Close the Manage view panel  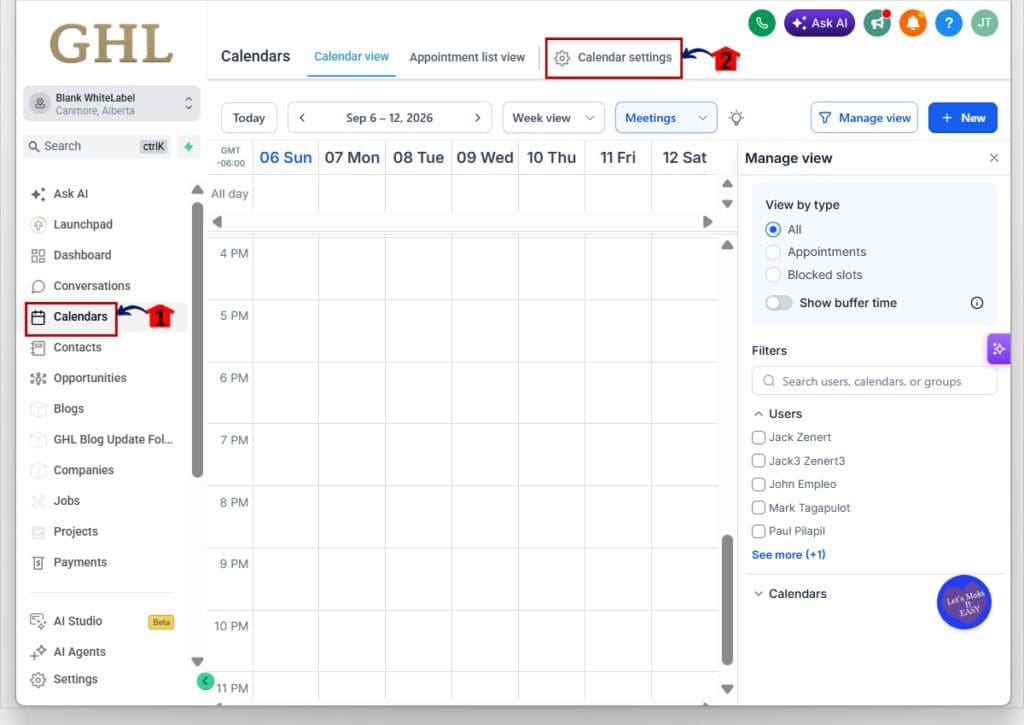[x=993, y=158]
